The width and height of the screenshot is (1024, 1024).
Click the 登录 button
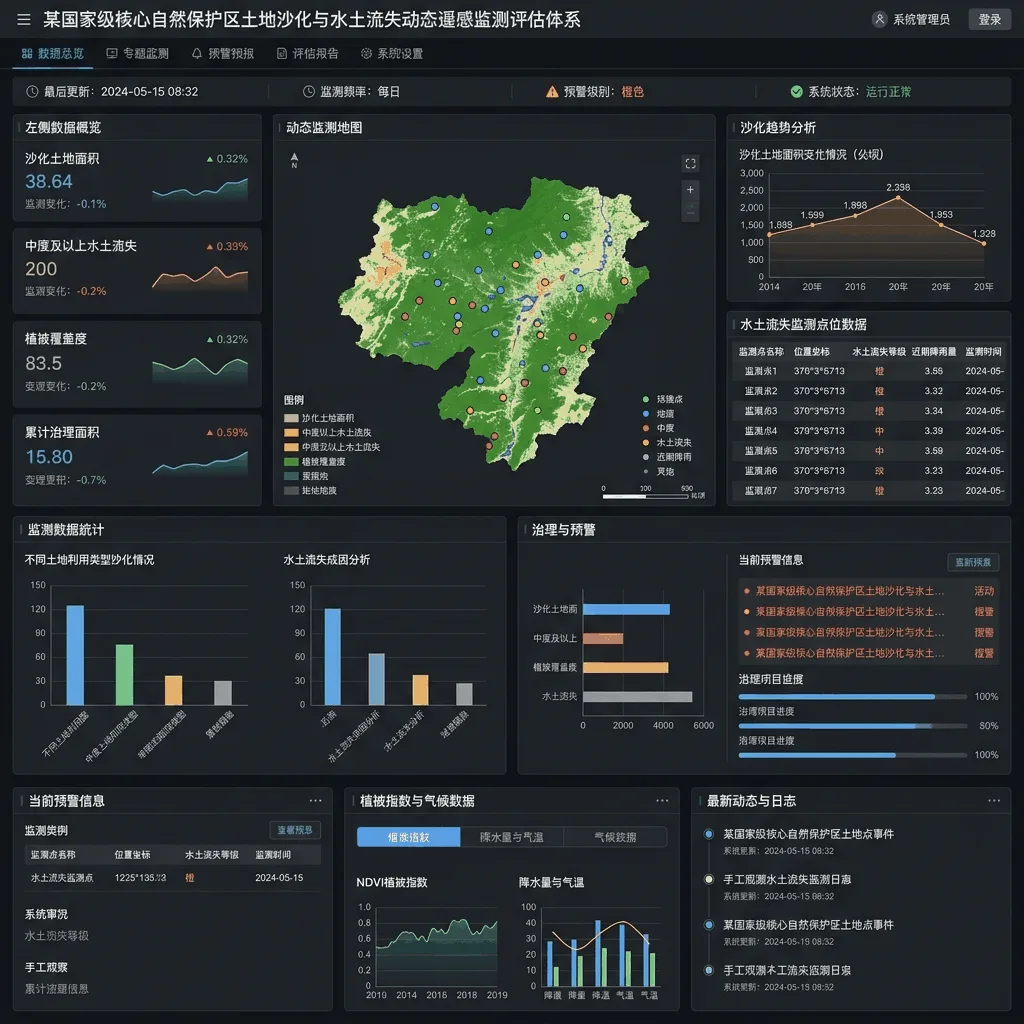[x=989, y=20]
